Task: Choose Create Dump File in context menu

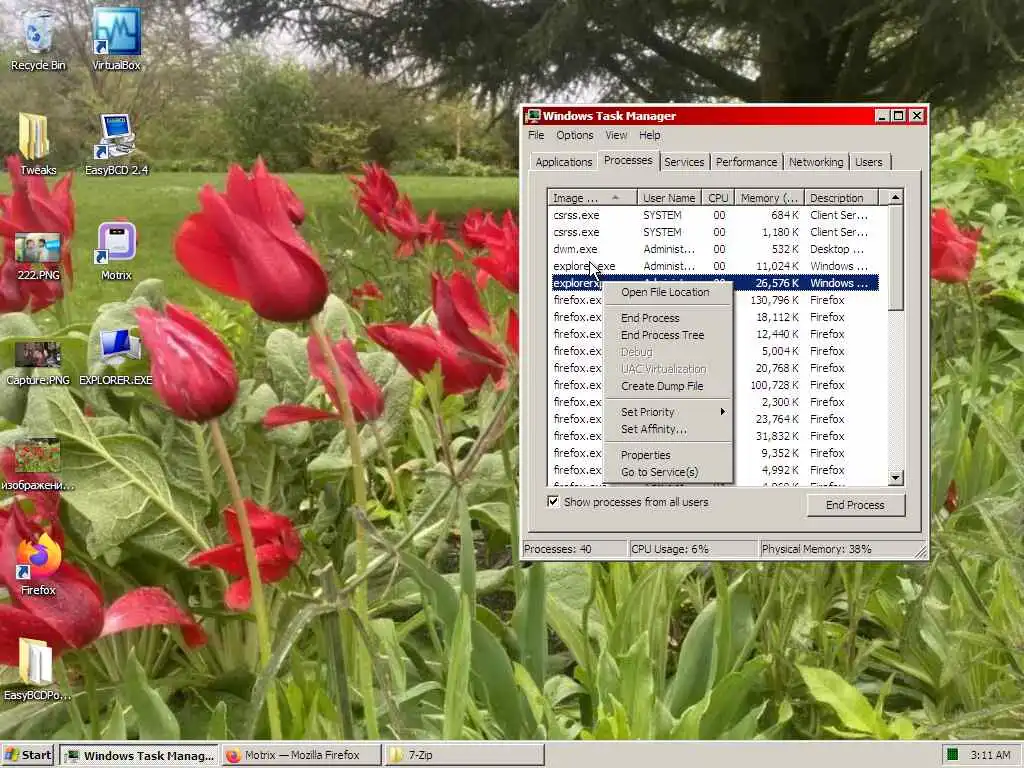Action: point(667,386)
